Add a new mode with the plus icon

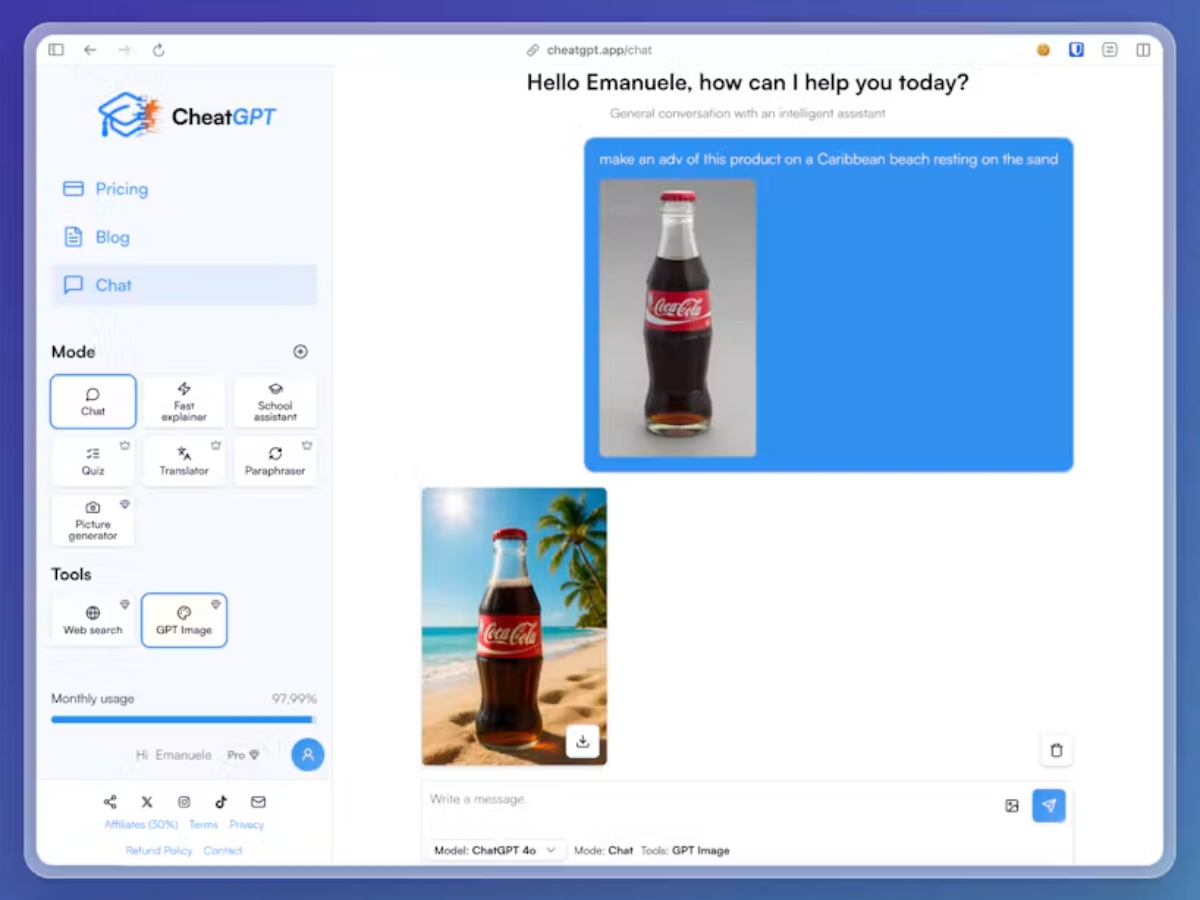(x=300, y=352)
